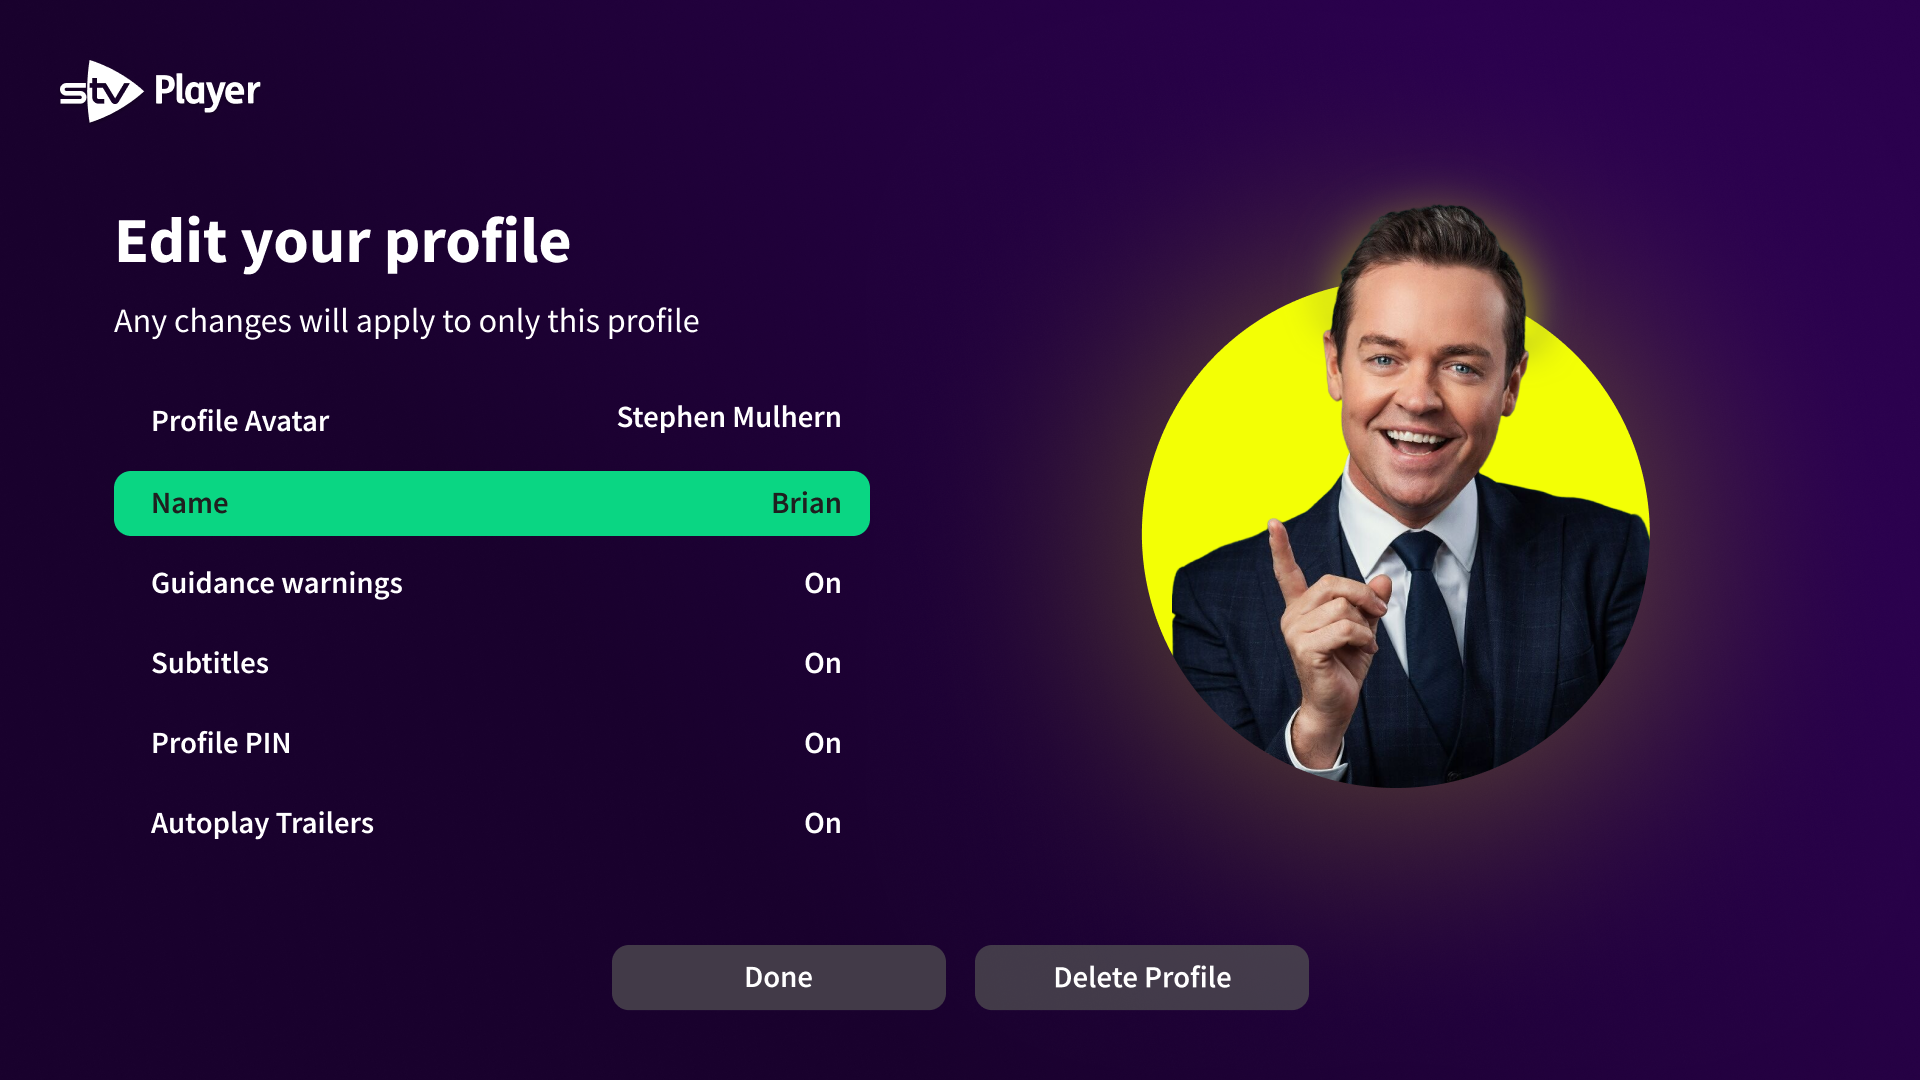Viewport: 1920px width, 1080px height.
Task: Select the Autoplay Trailers label
Action: (262, 823)
